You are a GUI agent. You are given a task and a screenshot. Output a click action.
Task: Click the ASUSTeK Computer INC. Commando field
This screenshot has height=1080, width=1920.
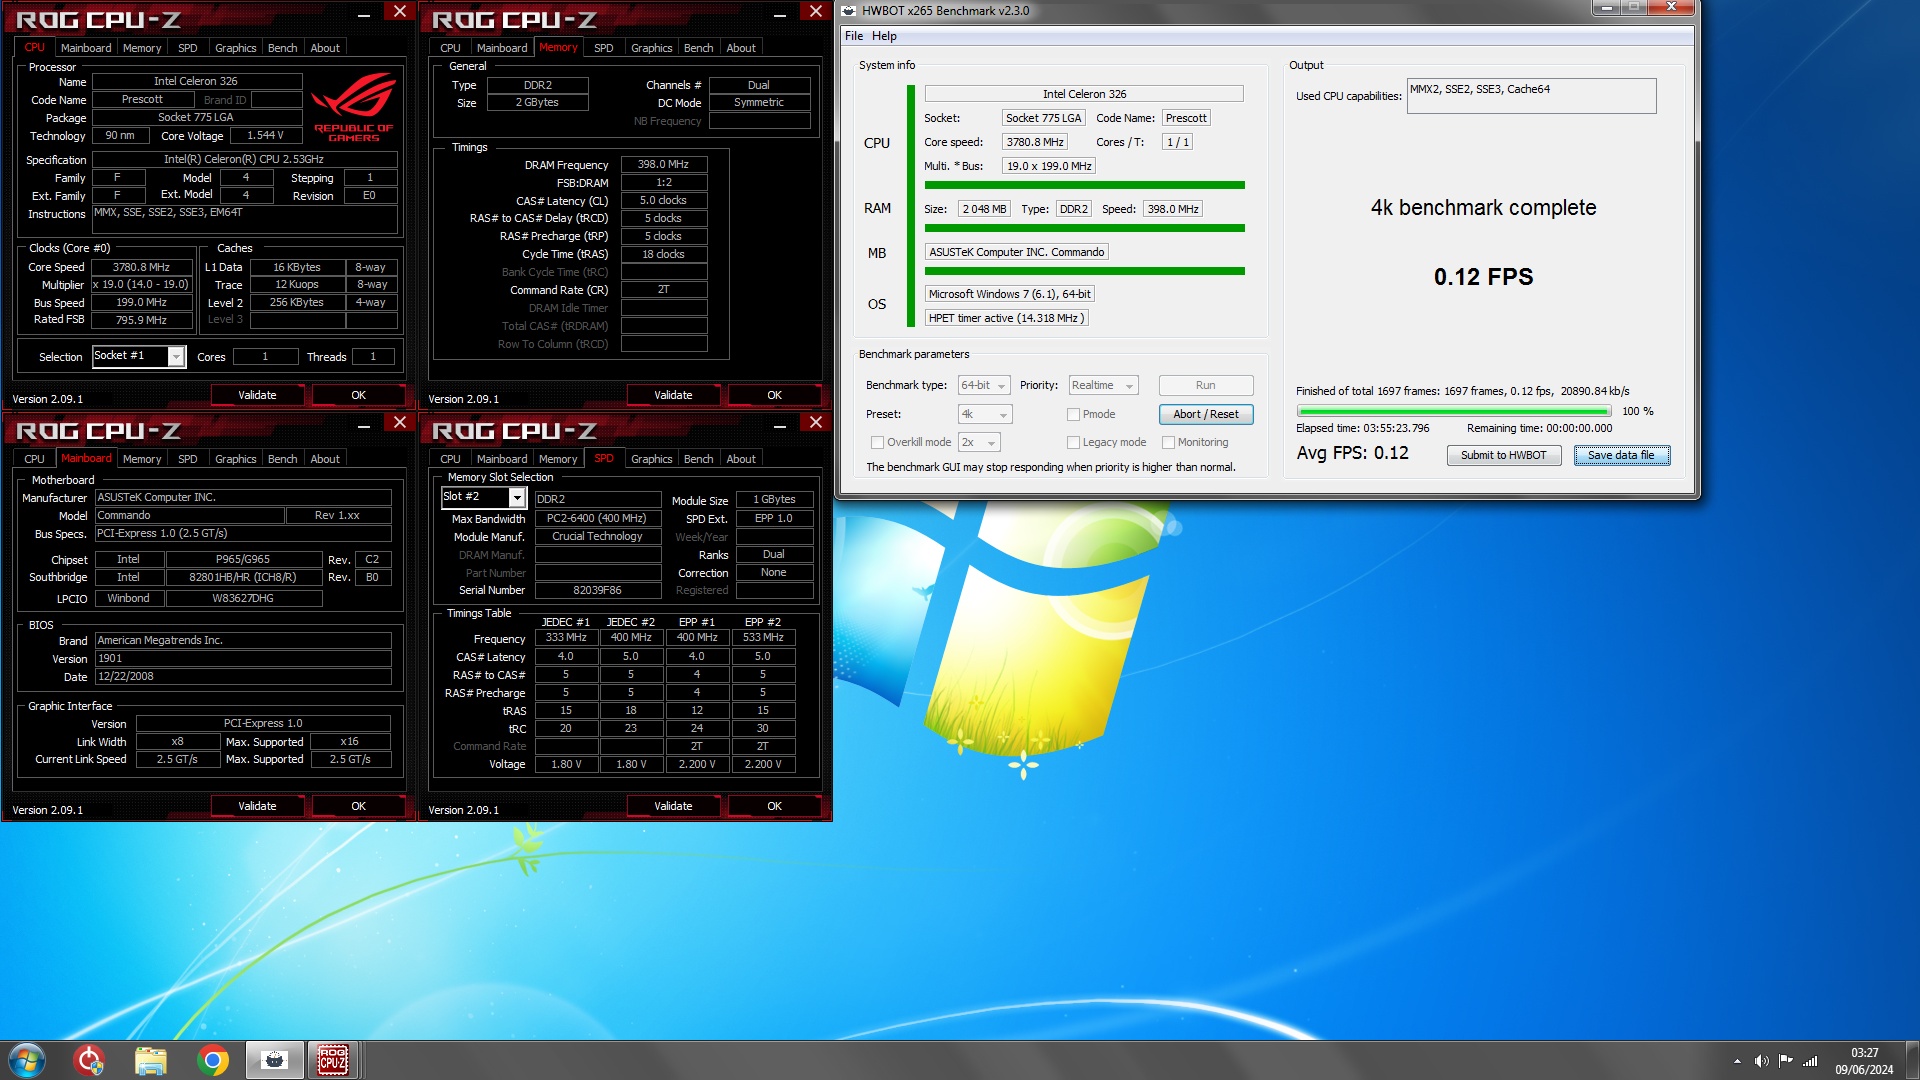pyautogui.click(x=1016, y=252)
